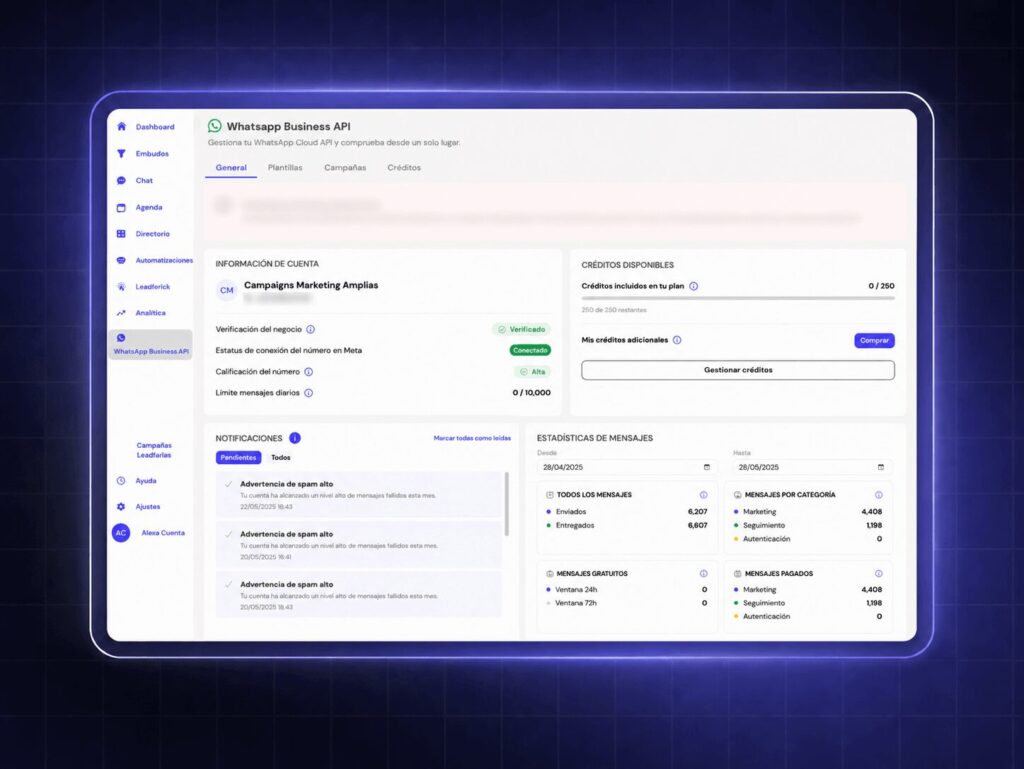Switch to the Plantillas tab

point(285,168)
